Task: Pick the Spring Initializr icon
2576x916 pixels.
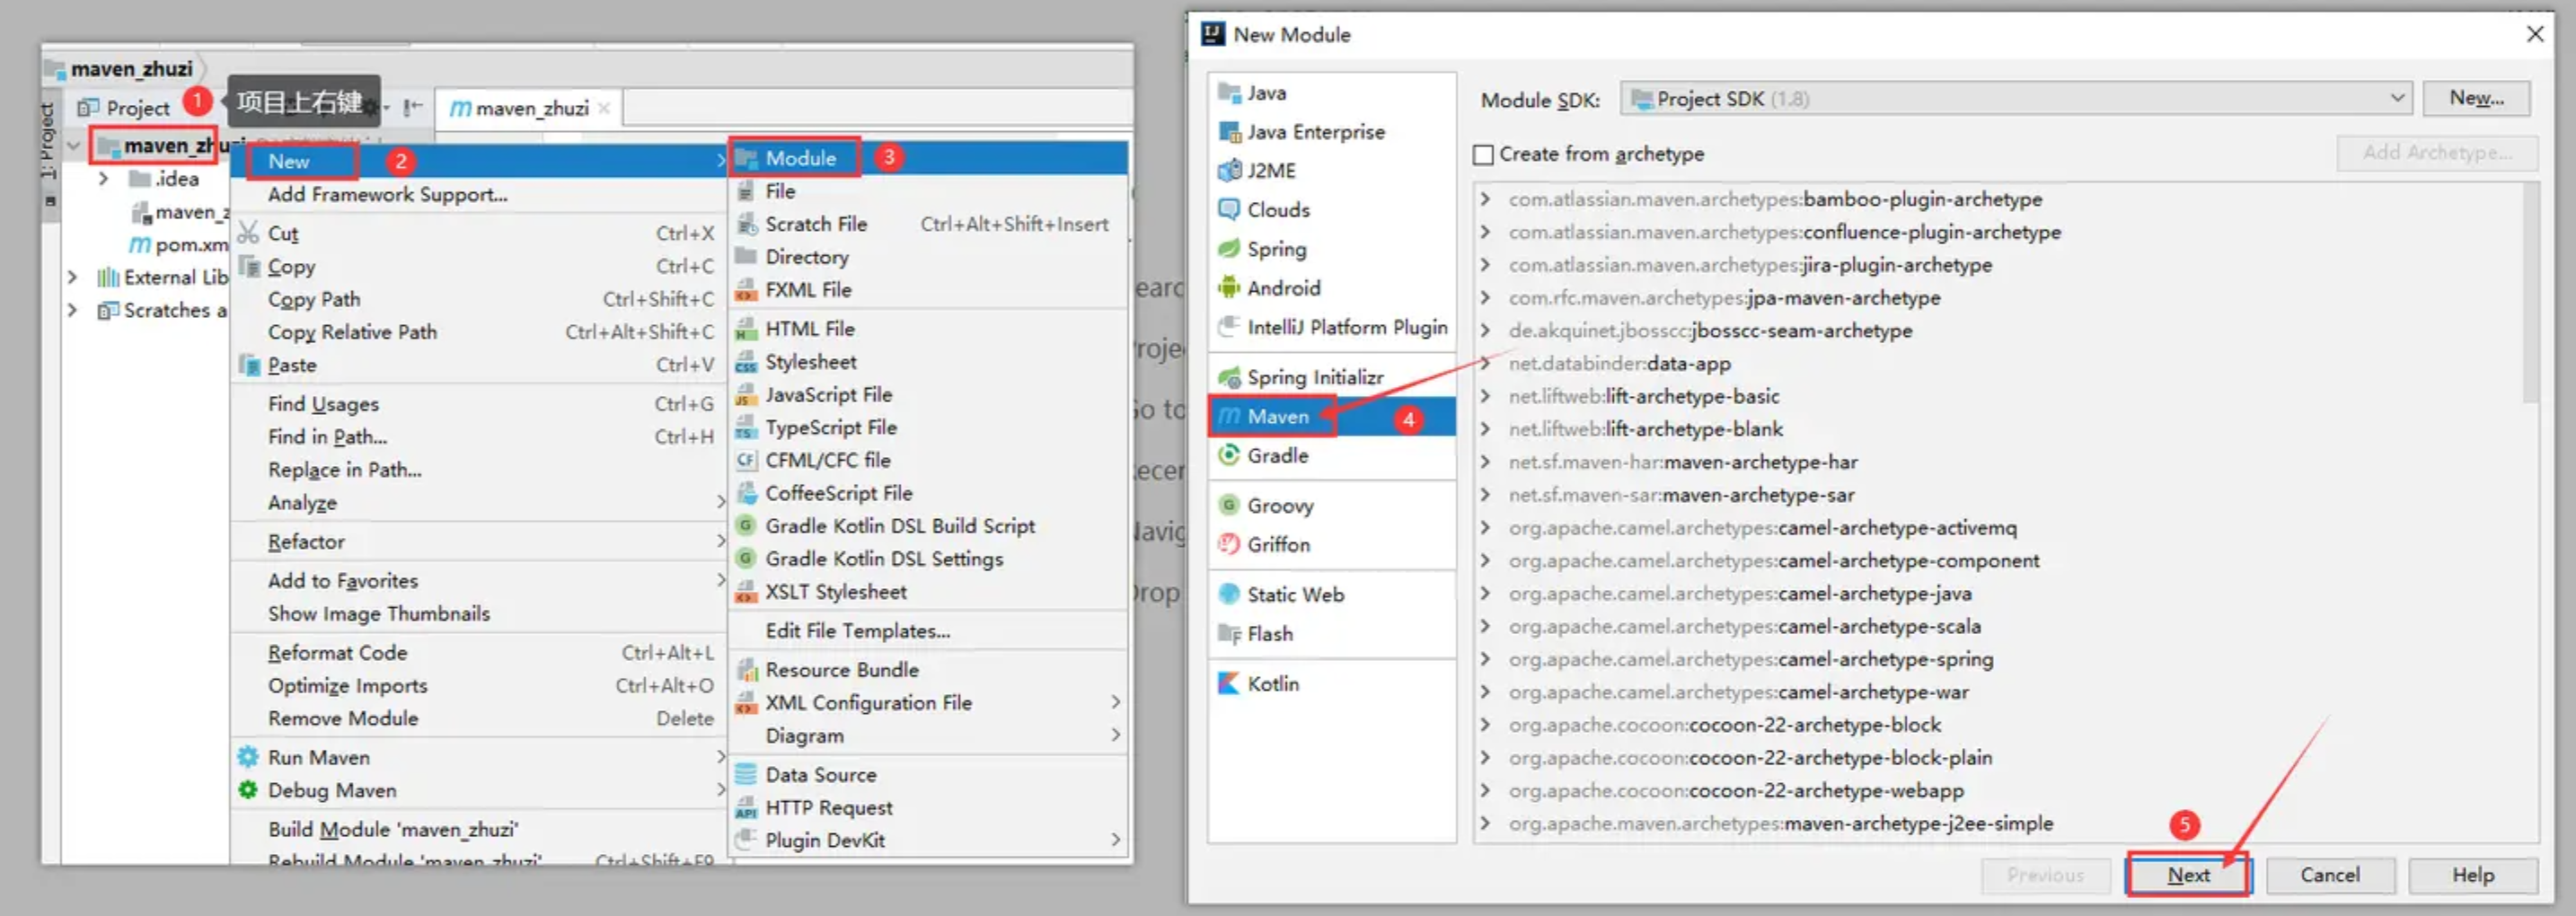Action: click(x=1229, y=377)
